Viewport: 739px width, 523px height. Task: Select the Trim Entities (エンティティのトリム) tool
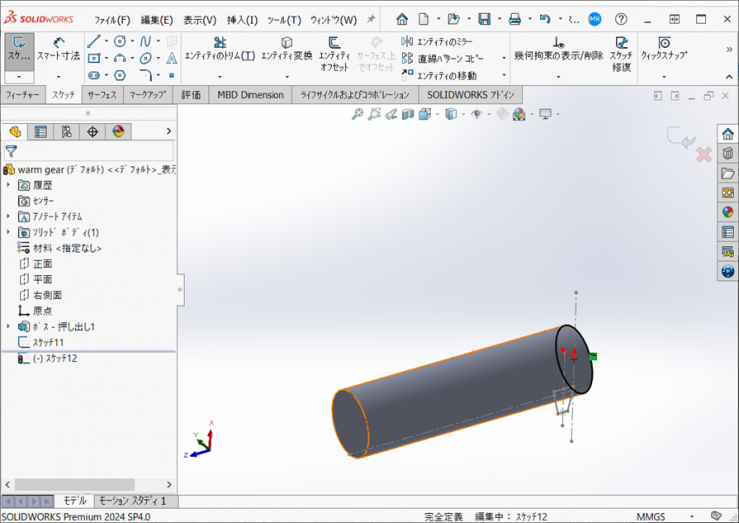pyautogui.click(x=219, y=49)
